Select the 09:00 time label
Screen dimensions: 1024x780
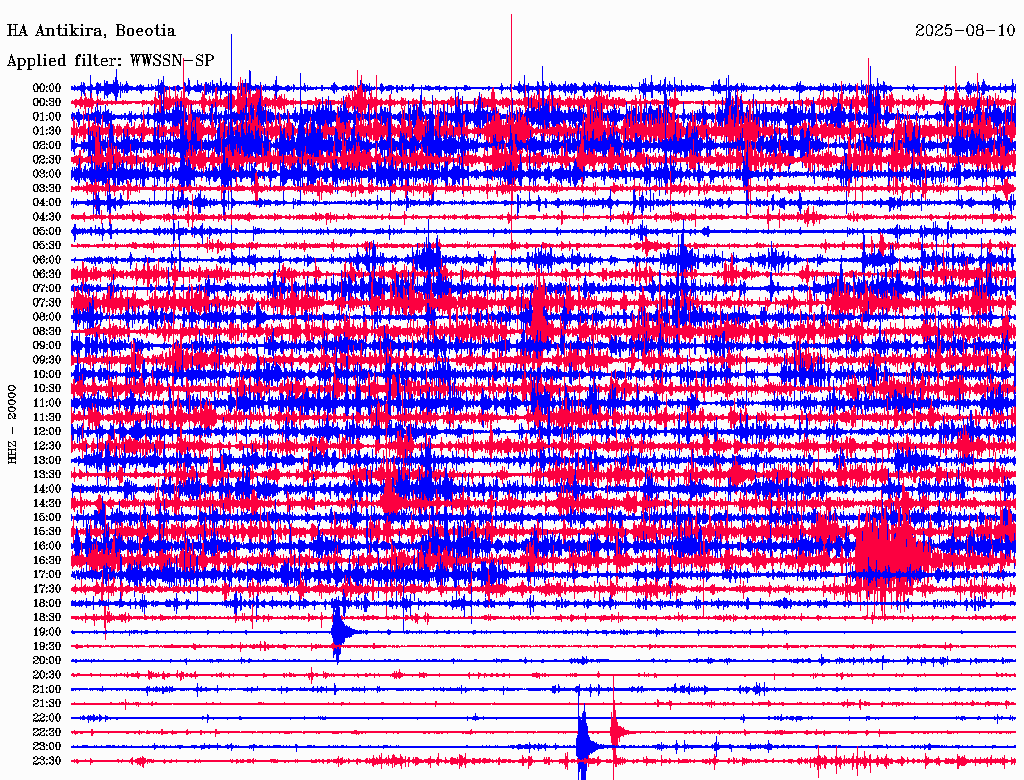tap(46, 346)
